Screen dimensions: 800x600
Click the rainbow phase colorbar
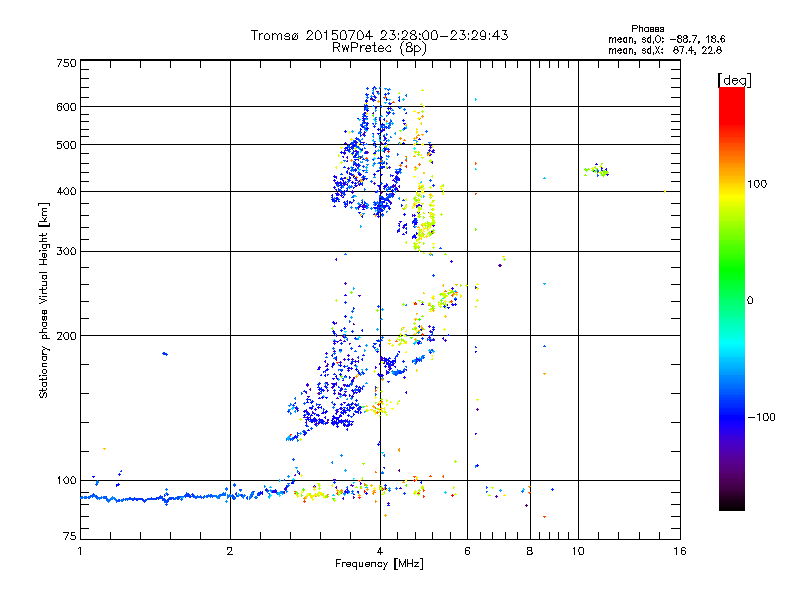pyautogui.click(x=732, y=298)
